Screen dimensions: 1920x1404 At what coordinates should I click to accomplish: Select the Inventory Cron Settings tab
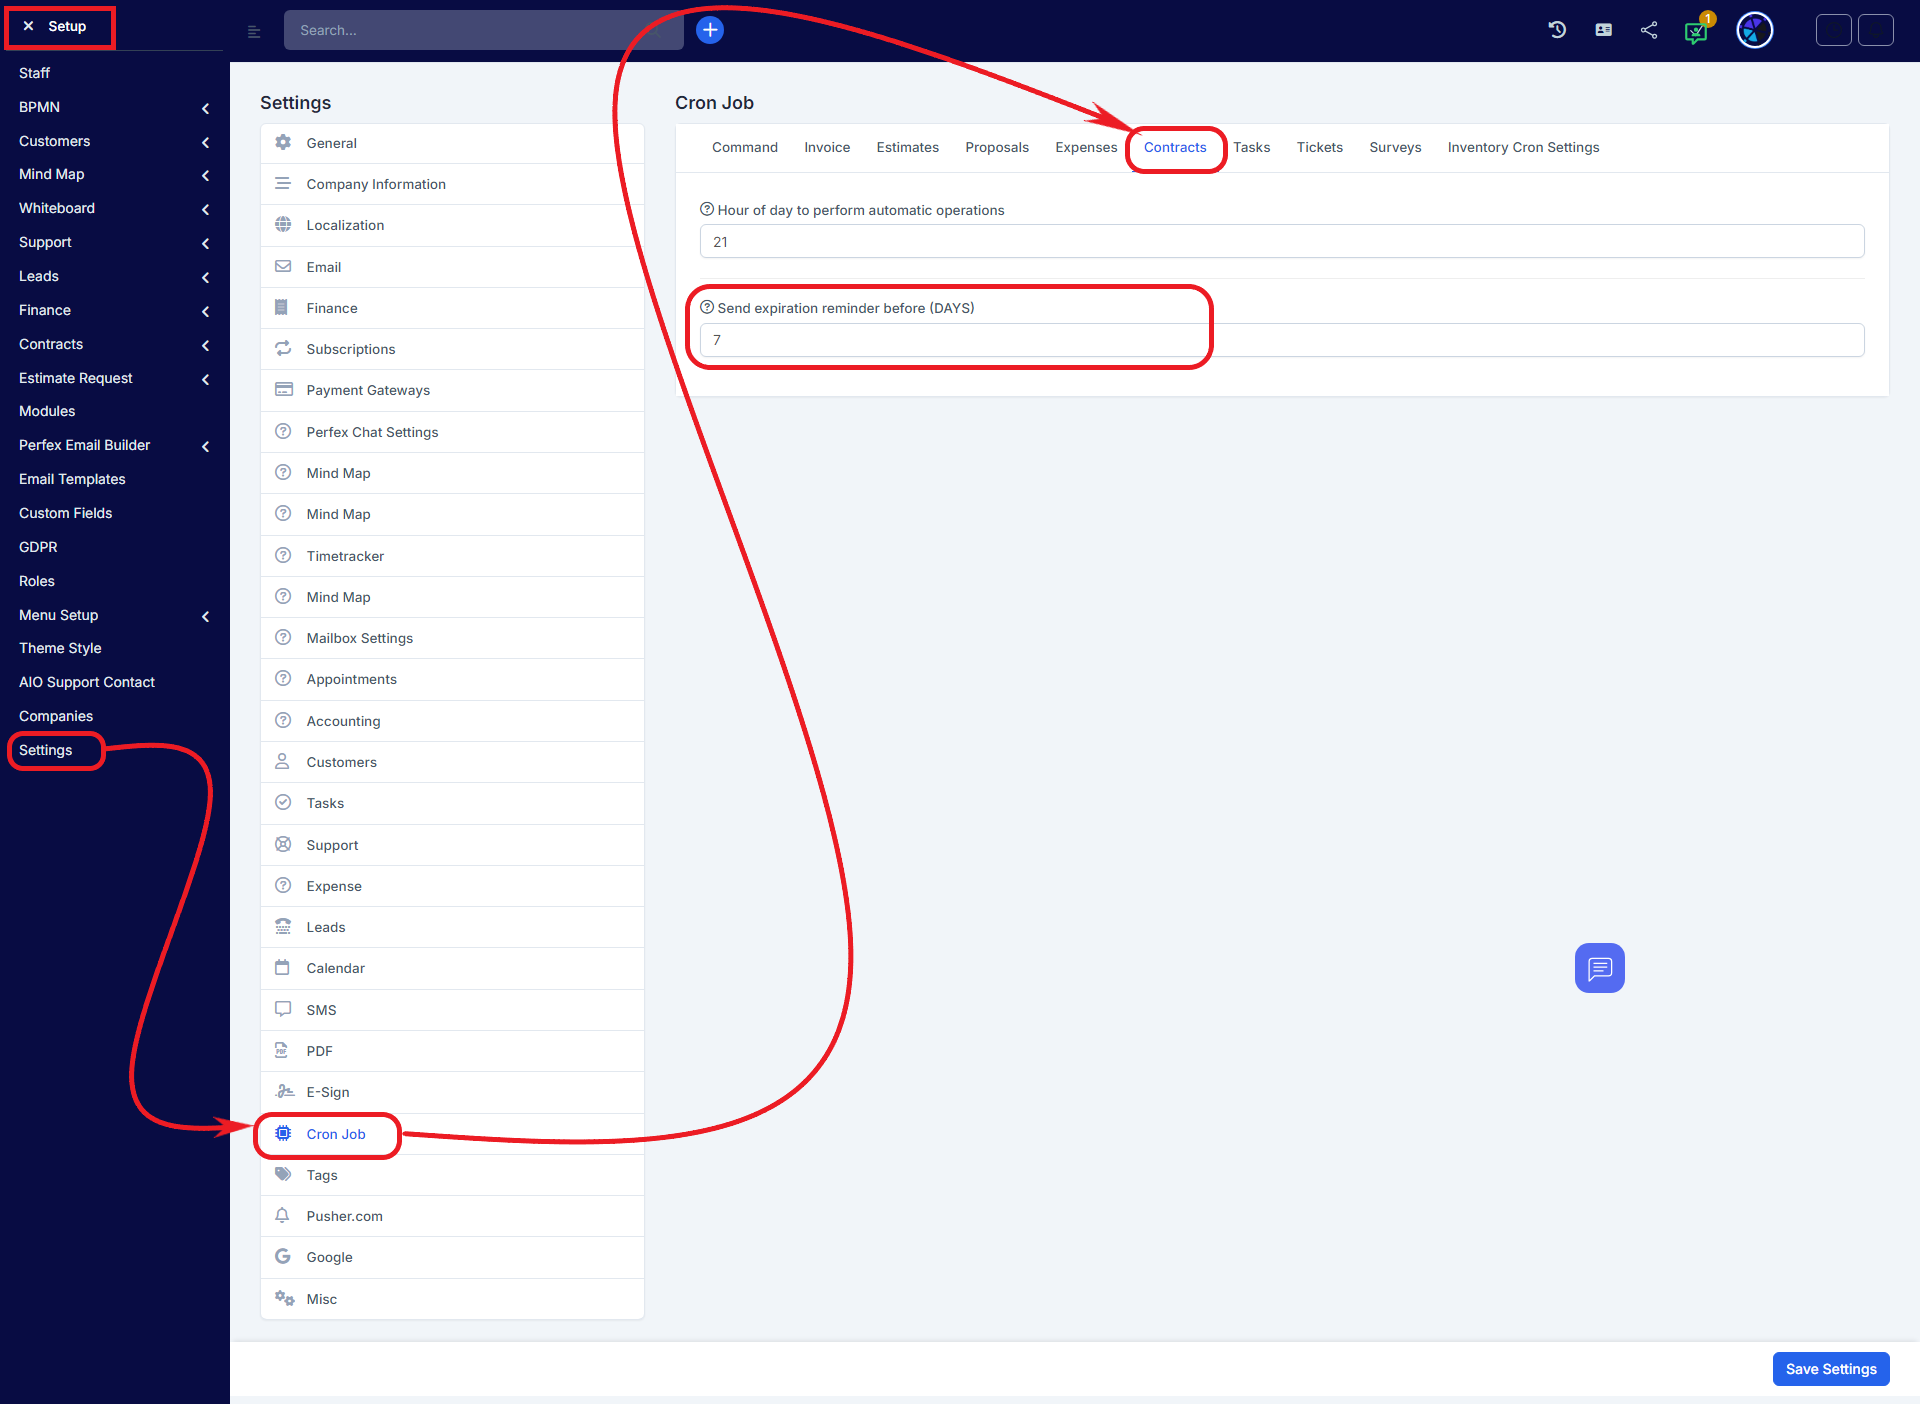1522,148
